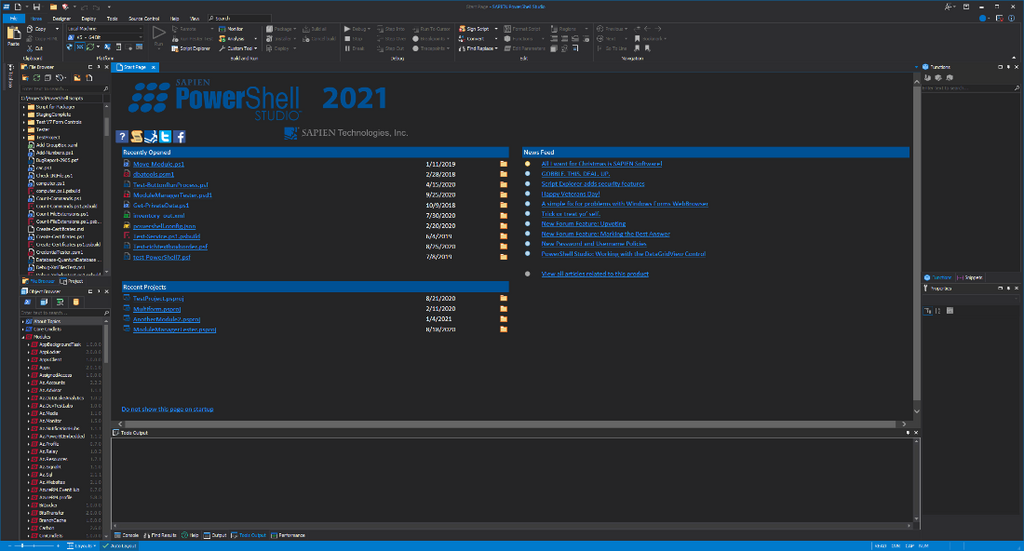Click Do not show this page on startup
Screen dimensions: 1024x551
[x=167, y=409]
